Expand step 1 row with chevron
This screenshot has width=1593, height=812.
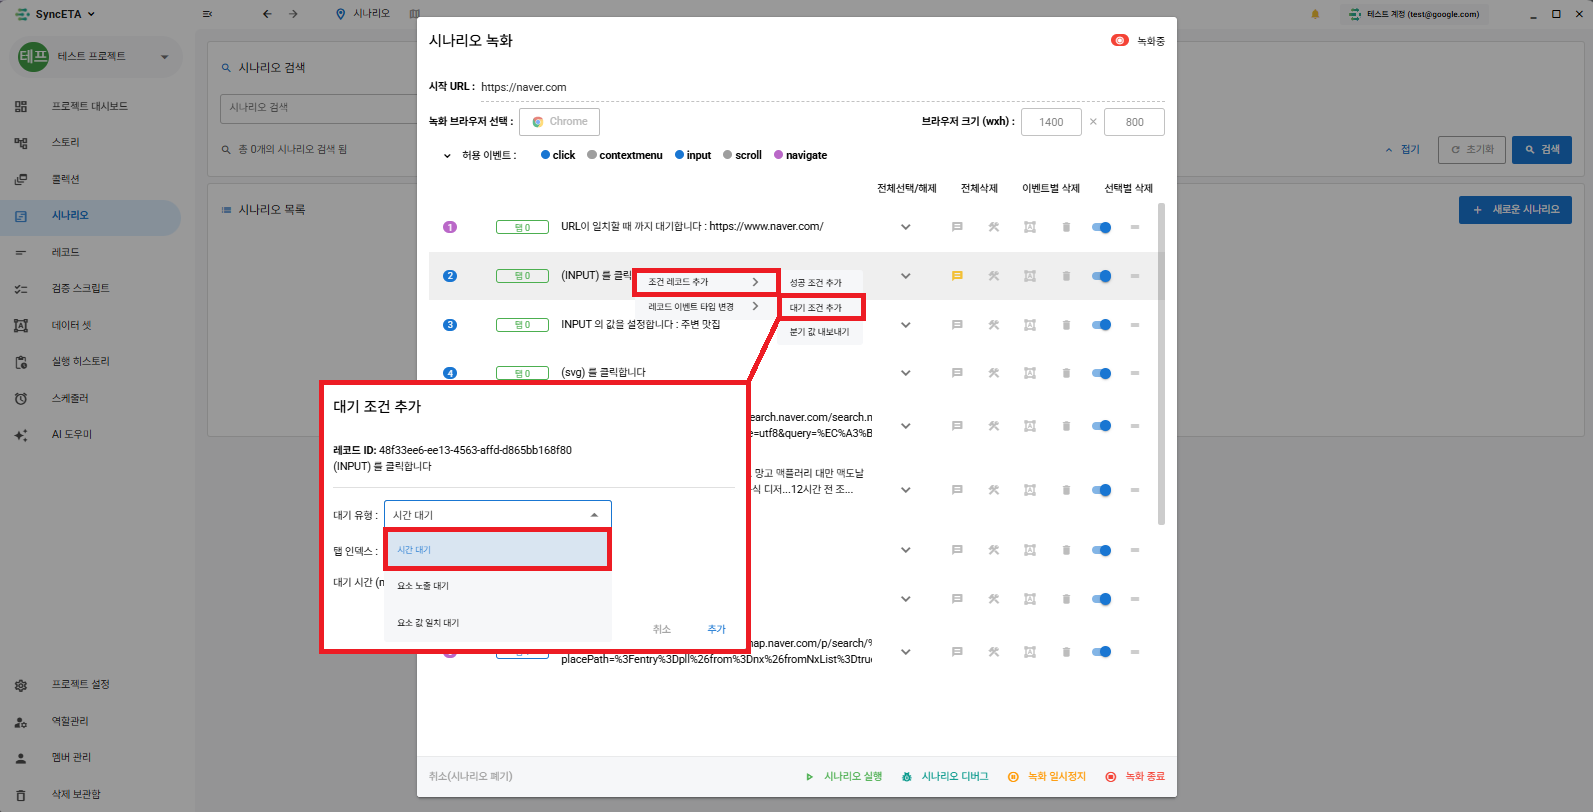point(905,227)
